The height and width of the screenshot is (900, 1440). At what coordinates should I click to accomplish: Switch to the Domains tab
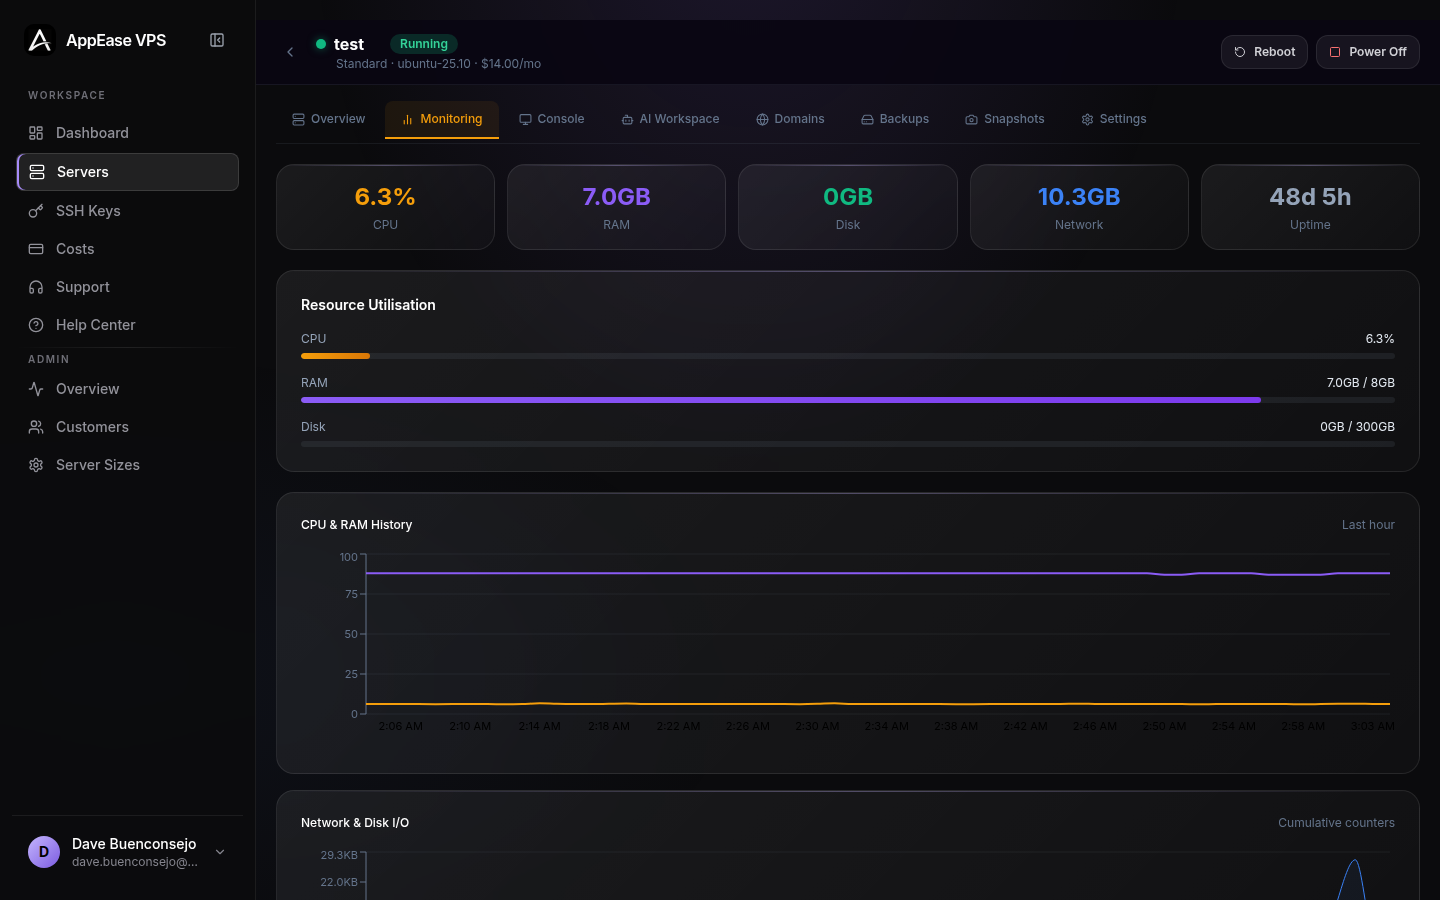pos(790,119)
